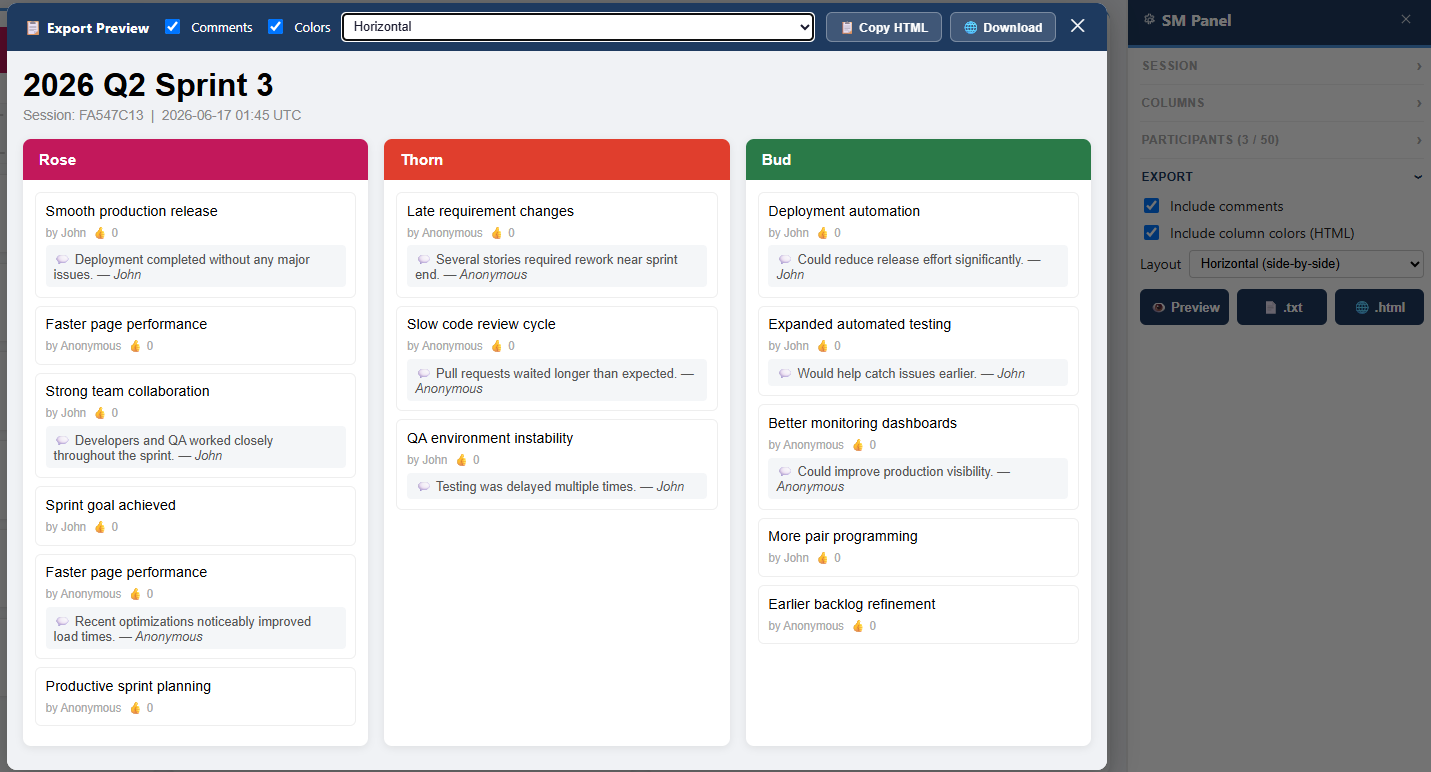Viewport: 1431px width, 772px height.
Task: Click the eye icon on Preview button
Action: pyautogui.click(x=1158, y=307)
